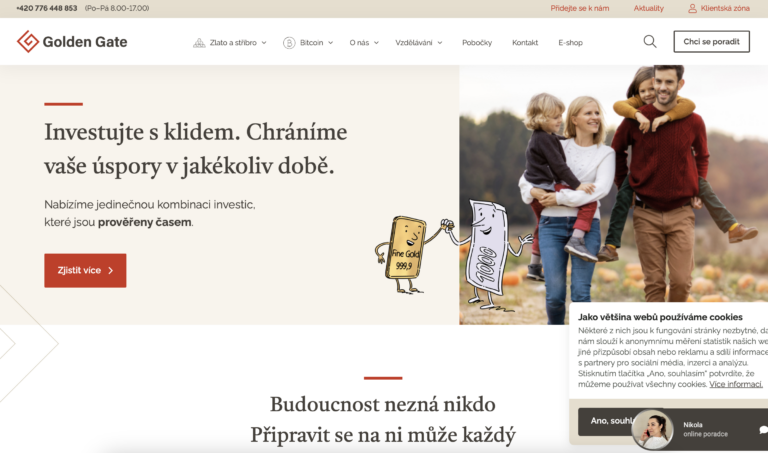Open the Pobočky menu item
Viewport: 768px width, 453px height.
click(x=477, y=43)
